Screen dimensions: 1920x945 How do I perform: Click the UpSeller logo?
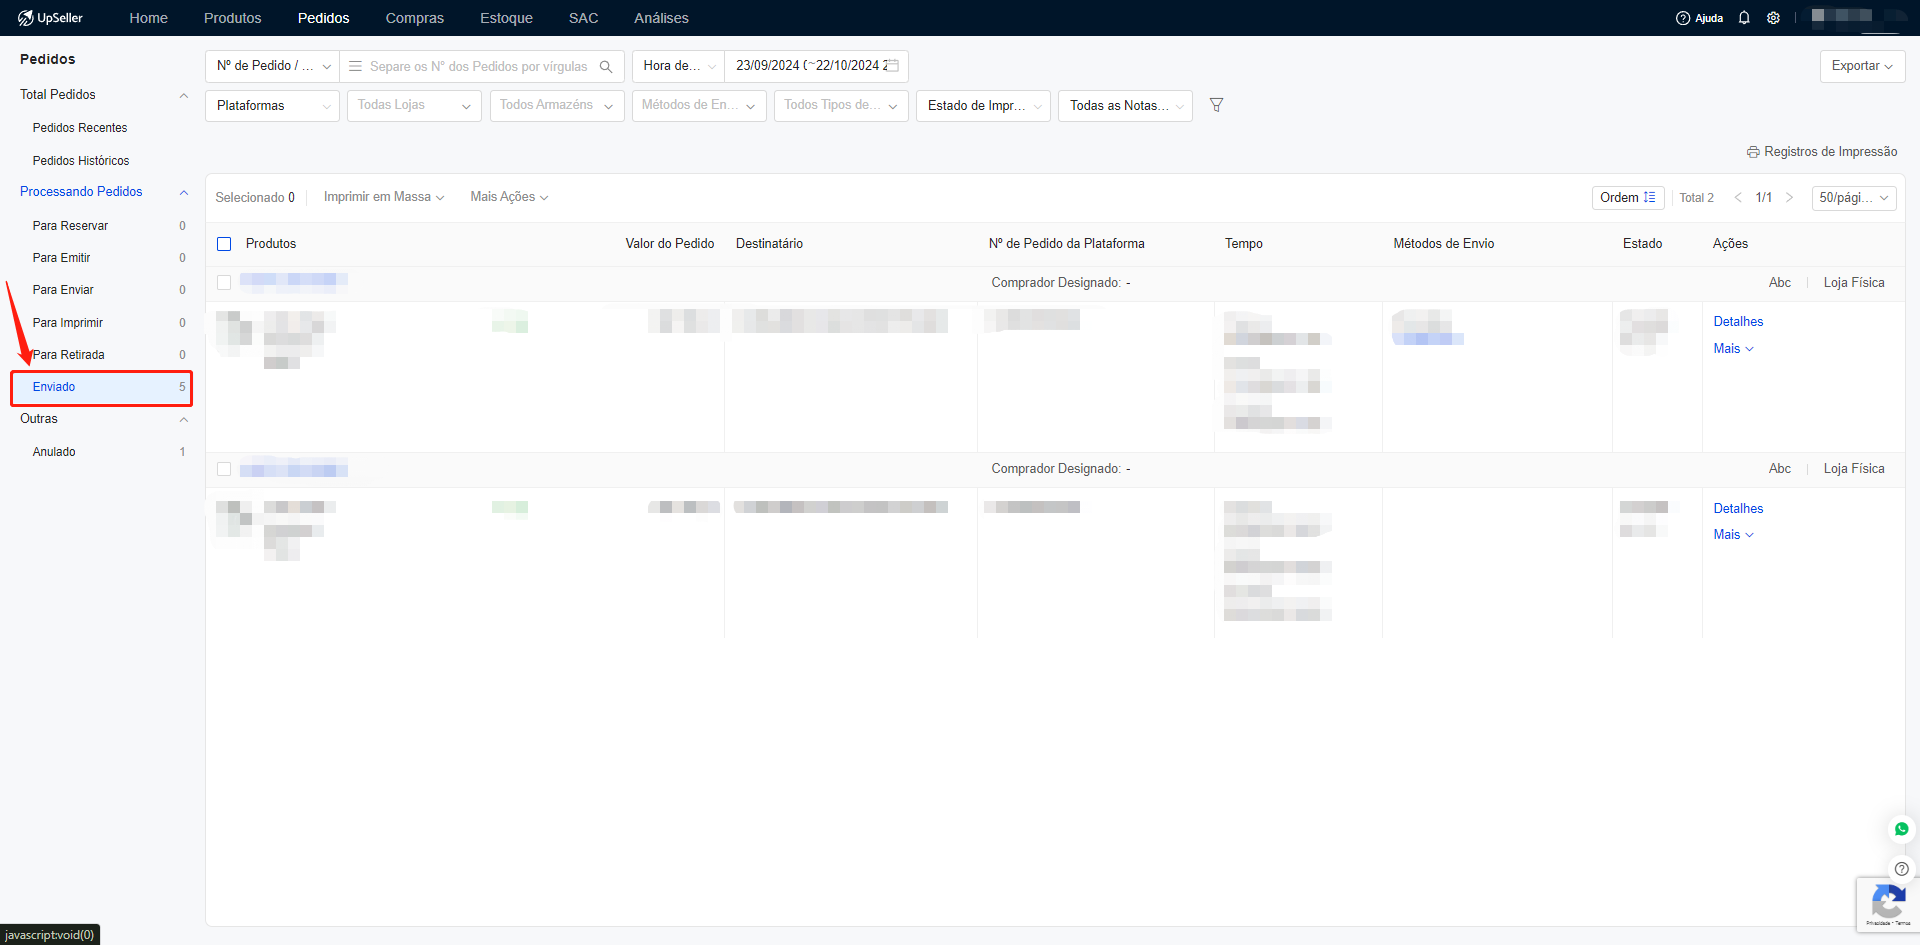pos(50,18)
